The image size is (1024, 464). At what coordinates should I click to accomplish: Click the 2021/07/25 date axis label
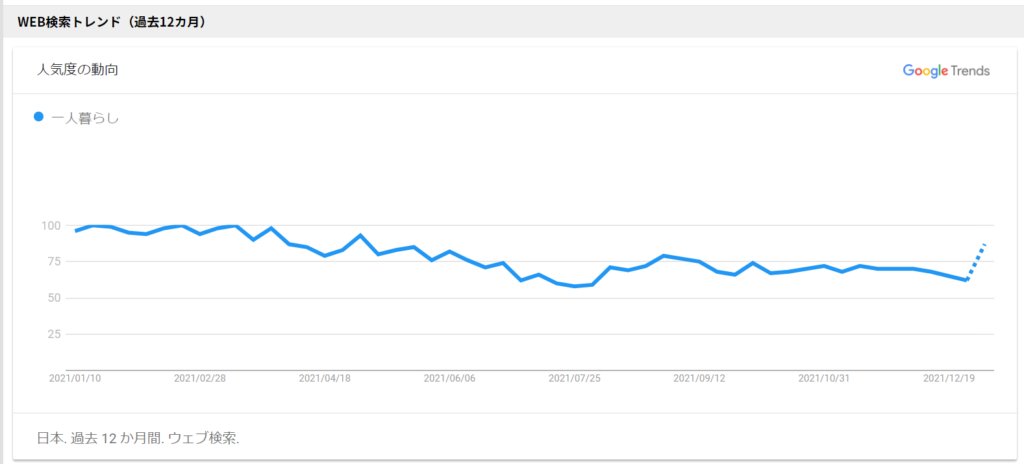click(574, 378)
